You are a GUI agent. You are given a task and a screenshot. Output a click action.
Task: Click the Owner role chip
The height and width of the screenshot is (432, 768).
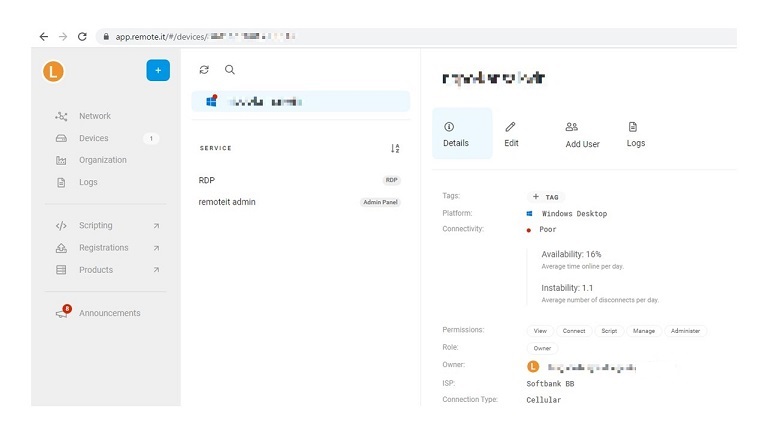542,348
